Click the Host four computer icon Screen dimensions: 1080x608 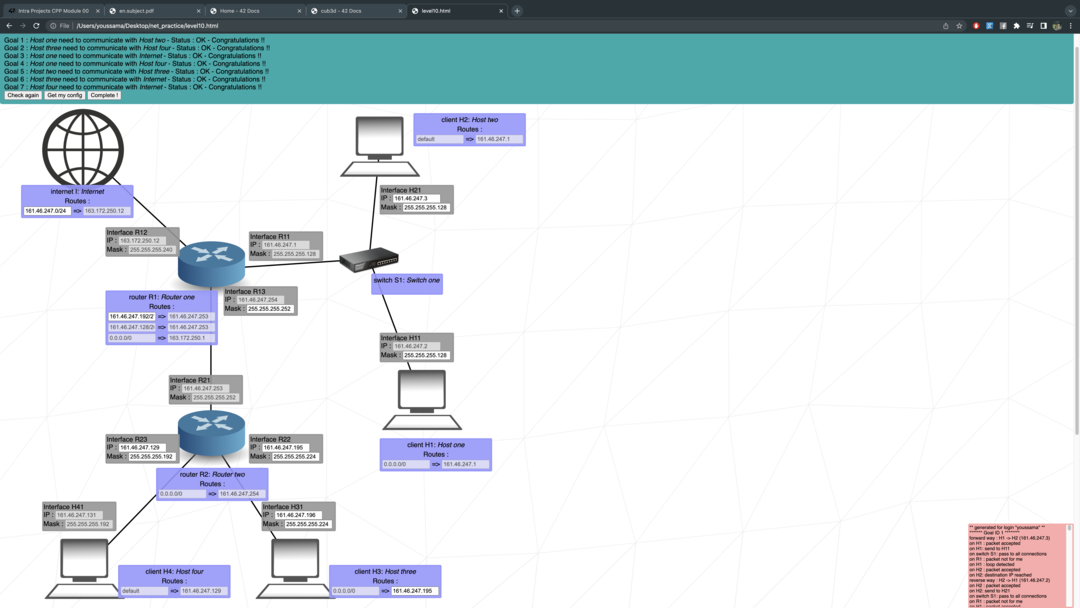coord(84,567)
